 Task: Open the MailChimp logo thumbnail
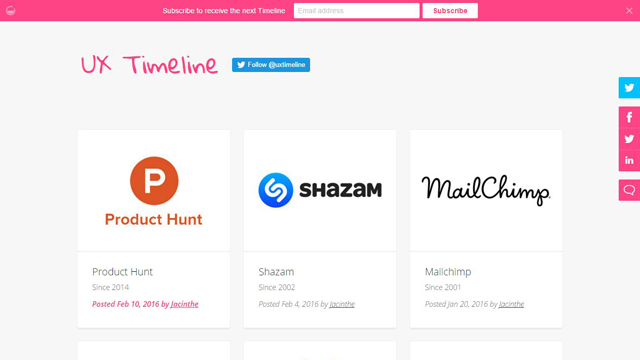(486, 191)
